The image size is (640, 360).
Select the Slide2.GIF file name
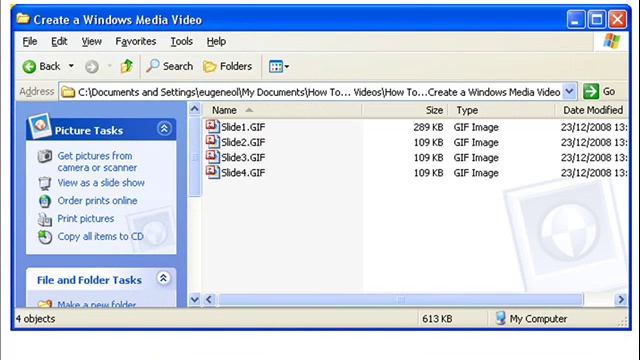(243, 142)
